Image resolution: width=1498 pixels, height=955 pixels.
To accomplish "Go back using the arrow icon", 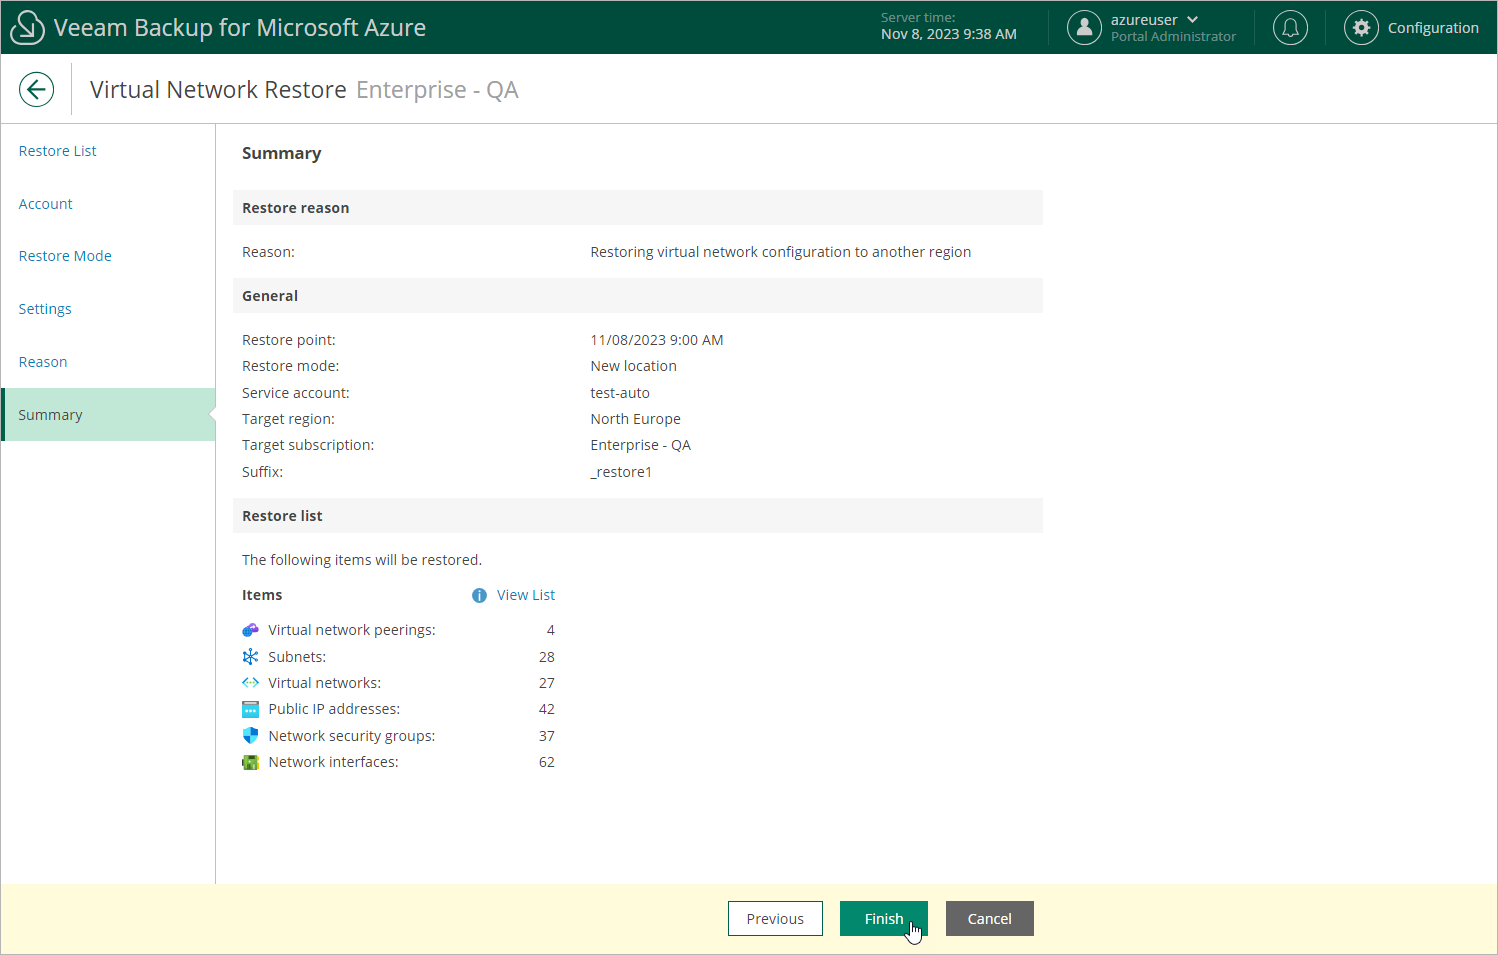I will tap(36, 90).
